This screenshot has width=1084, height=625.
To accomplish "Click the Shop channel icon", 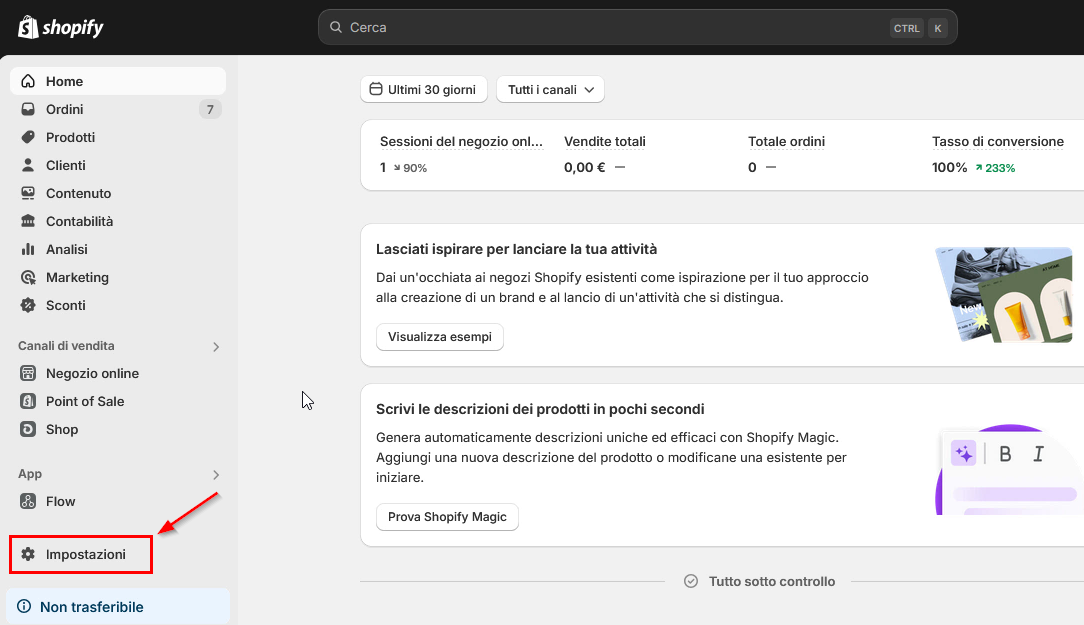I will 28,429.
